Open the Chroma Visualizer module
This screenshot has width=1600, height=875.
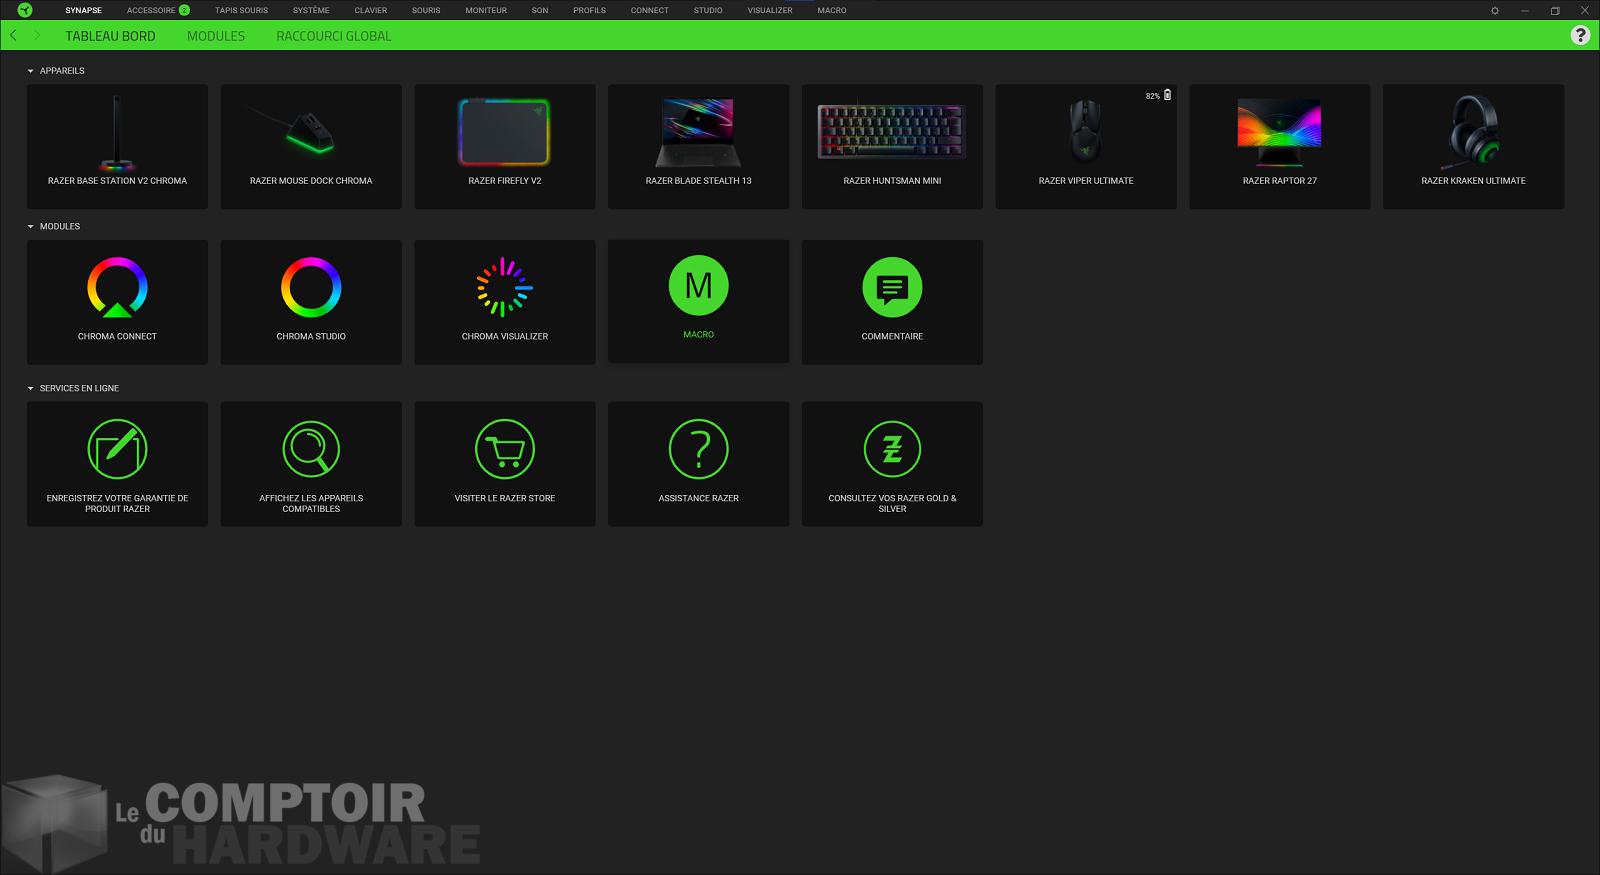[x=505, y=302]
